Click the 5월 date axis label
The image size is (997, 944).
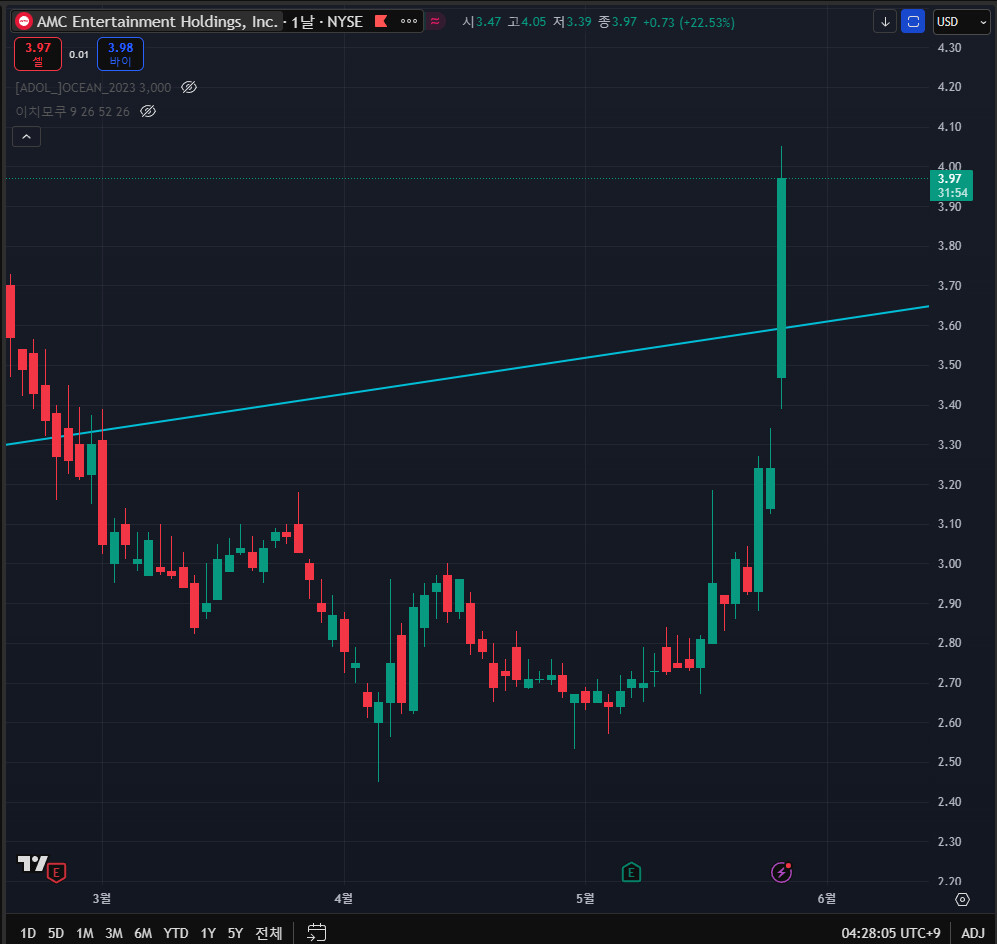585,898
